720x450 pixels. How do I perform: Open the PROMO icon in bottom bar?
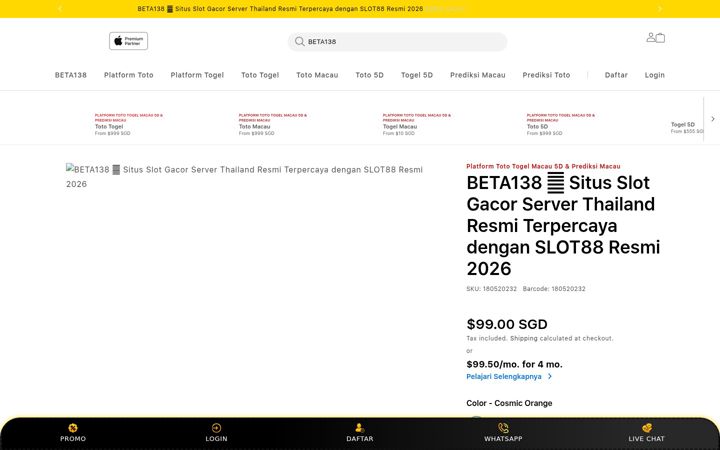click(73, 428)
